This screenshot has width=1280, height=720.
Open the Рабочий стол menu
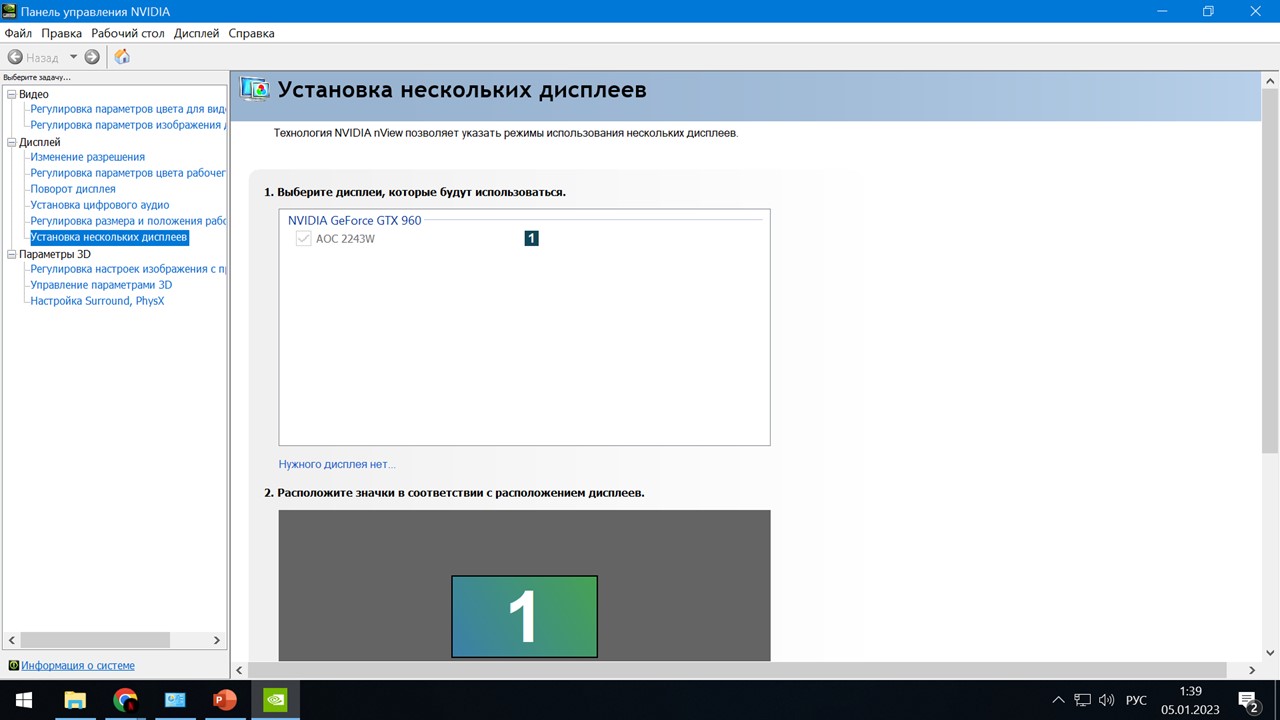[x=127, y=33]
